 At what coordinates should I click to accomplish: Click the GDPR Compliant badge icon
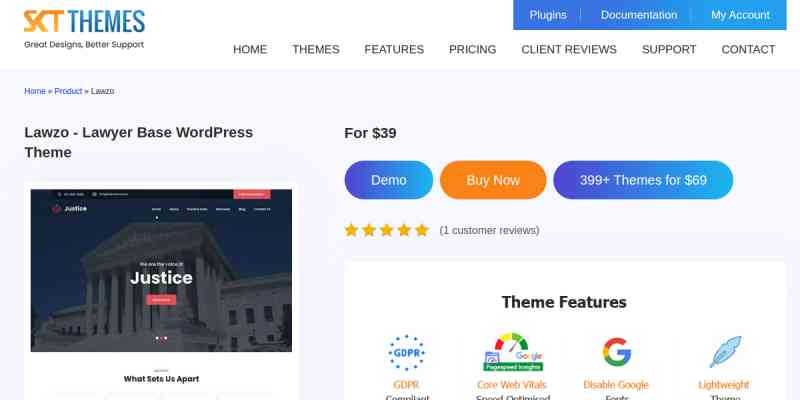tap(406, 352)
